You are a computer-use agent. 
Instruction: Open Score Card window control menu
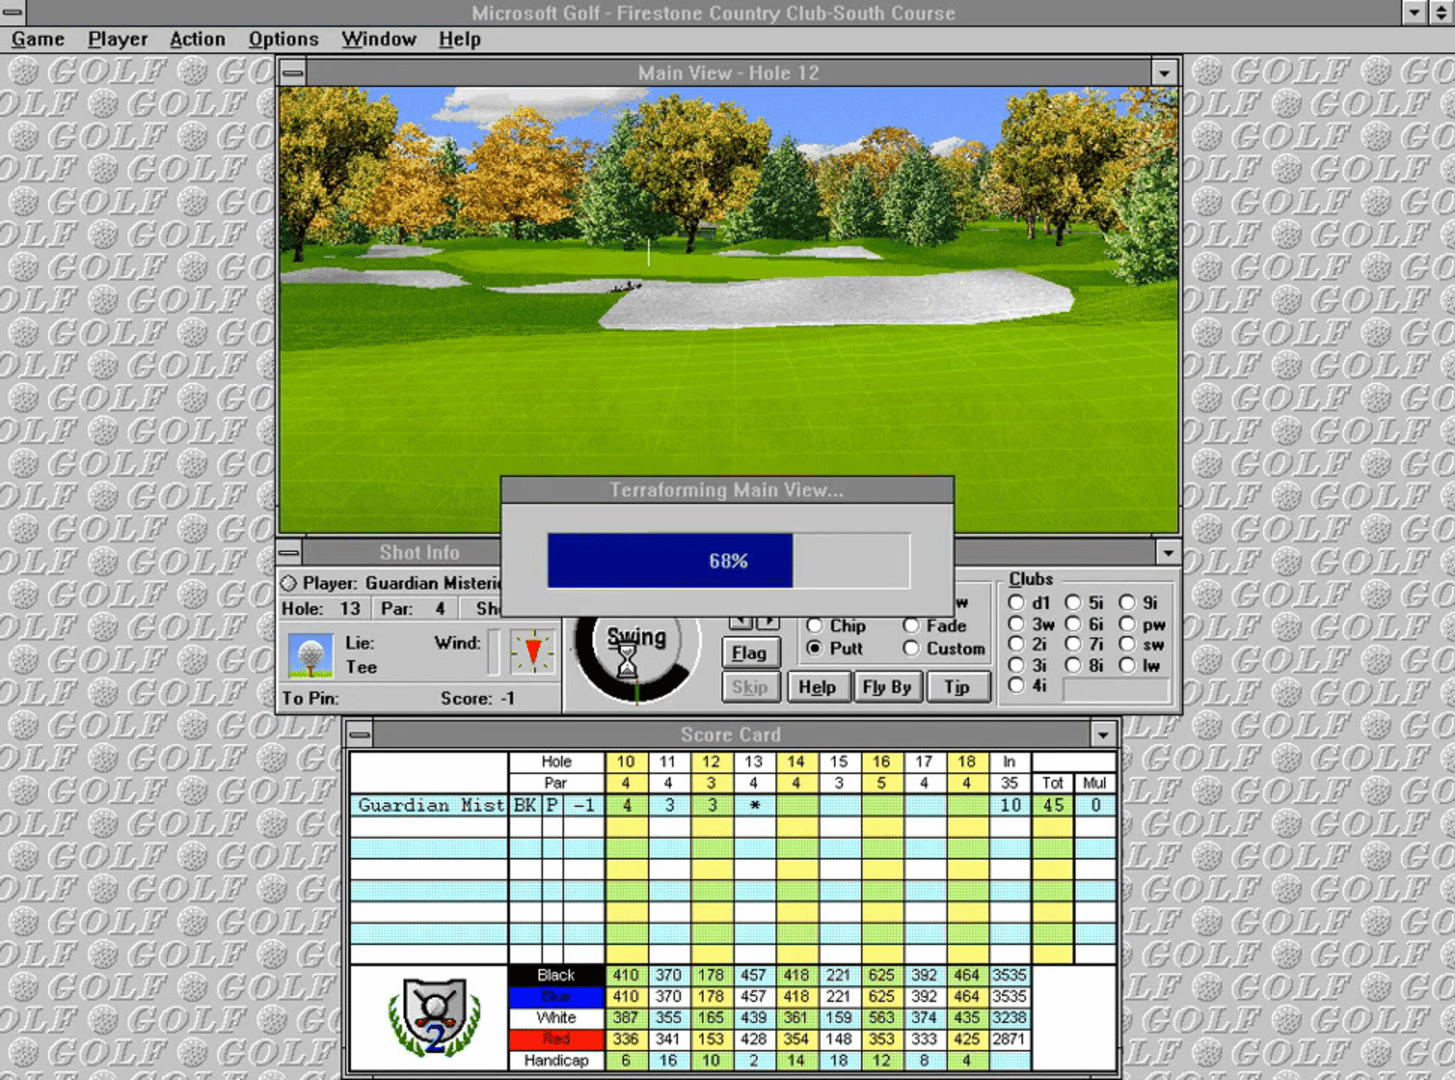point(360,735)
